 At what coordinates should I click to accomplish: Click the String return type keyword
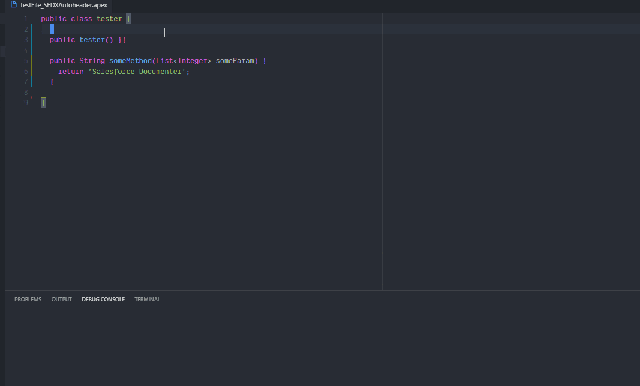pos(92,61)
